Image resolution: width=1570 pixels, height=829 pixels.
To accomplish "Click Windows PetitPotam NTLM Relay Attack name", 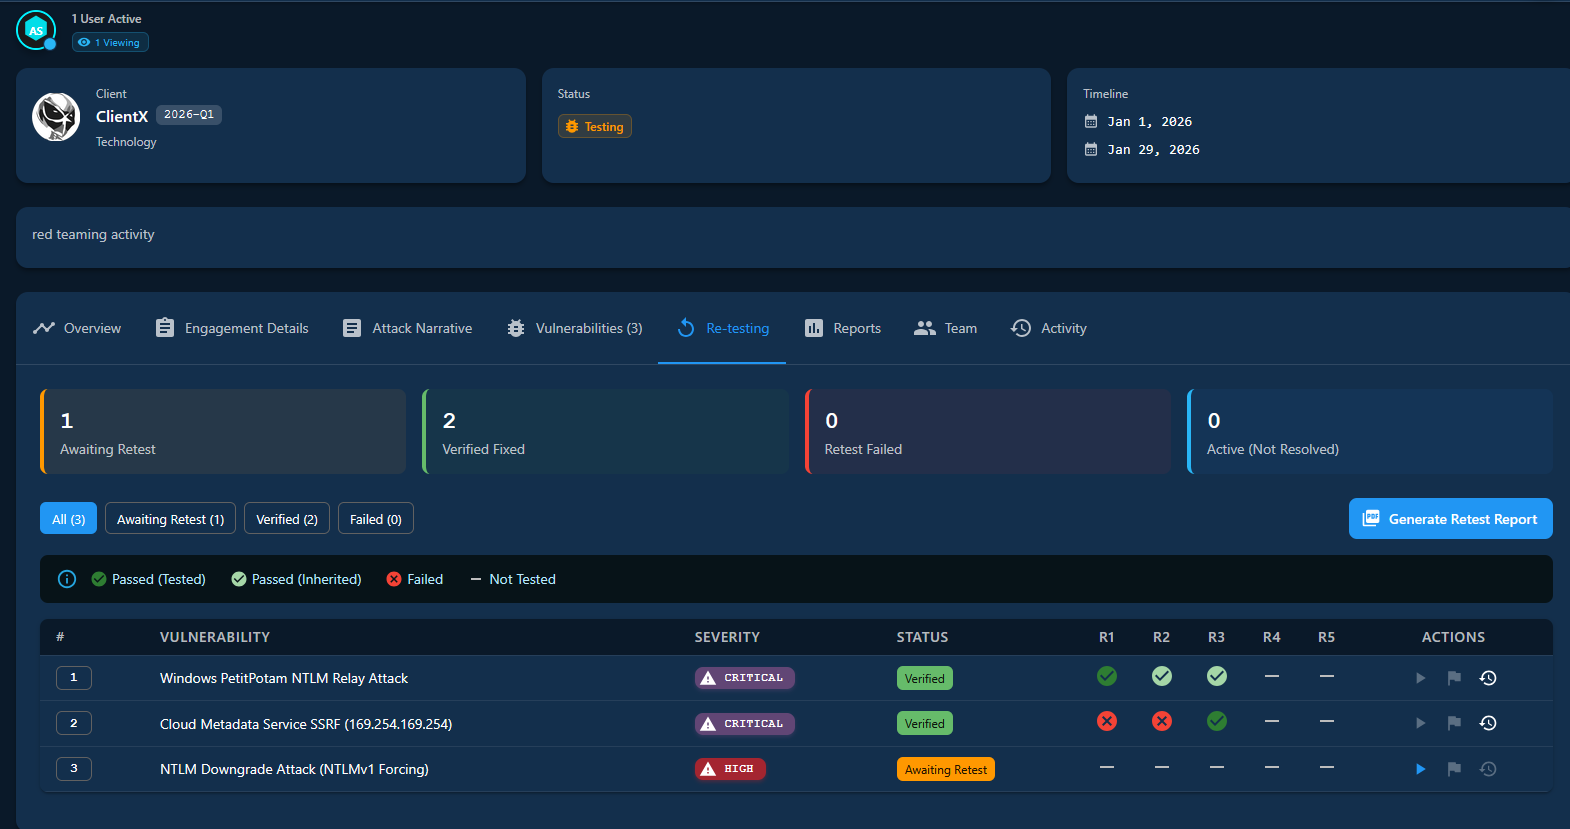I will 284,678.
